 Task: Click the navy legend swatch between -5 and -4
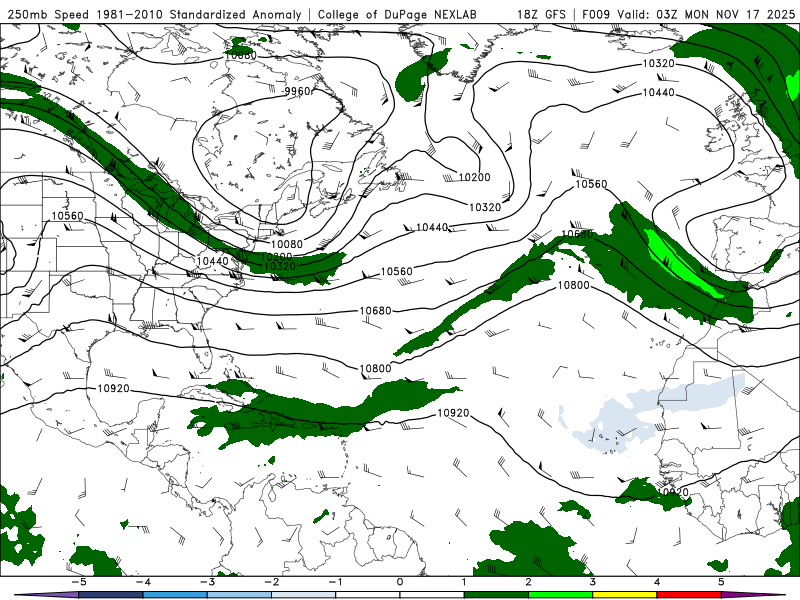point(111,595)
